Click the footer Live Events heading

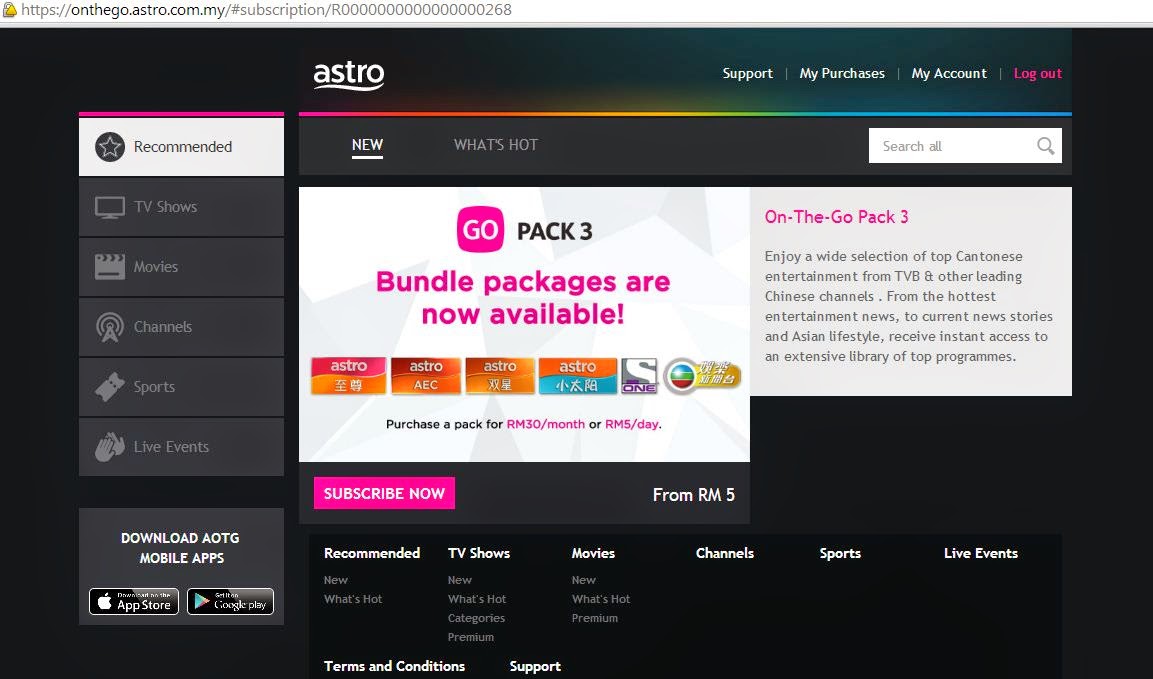[x=981, y=553]
